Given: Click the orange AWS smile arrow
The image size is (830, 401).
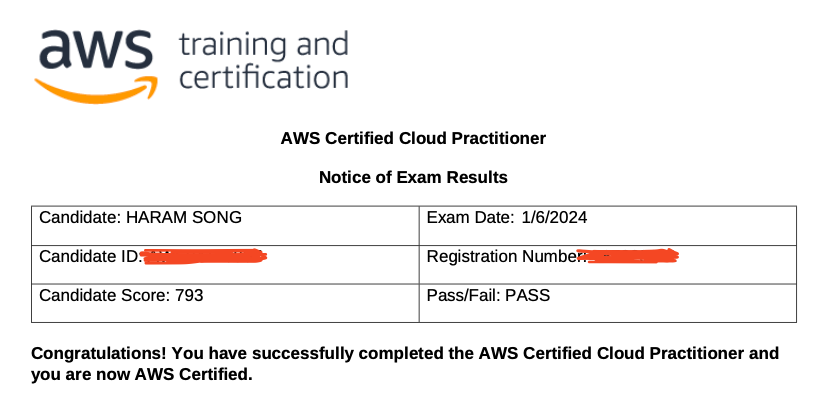Looking at the screenshot, I should (96, 90).
